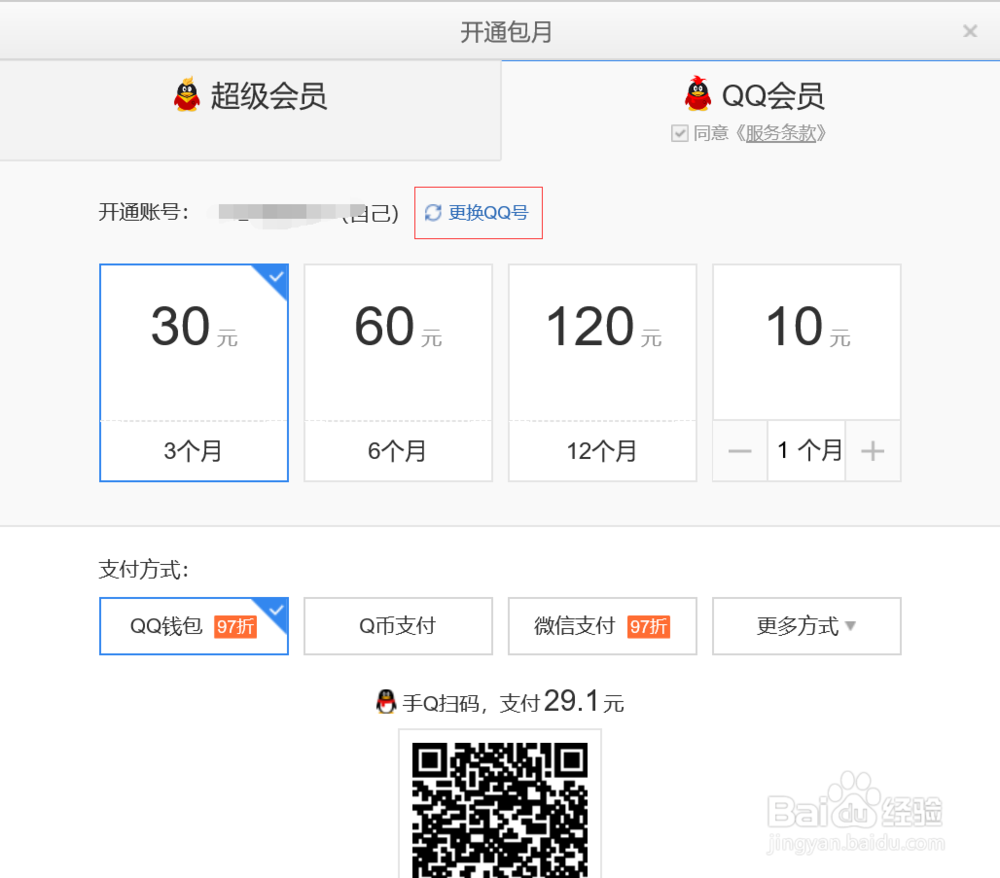This screenshot has width=1000, height=878.
Task: Switch to the 超级会员 tab
Action: (250, 95)
